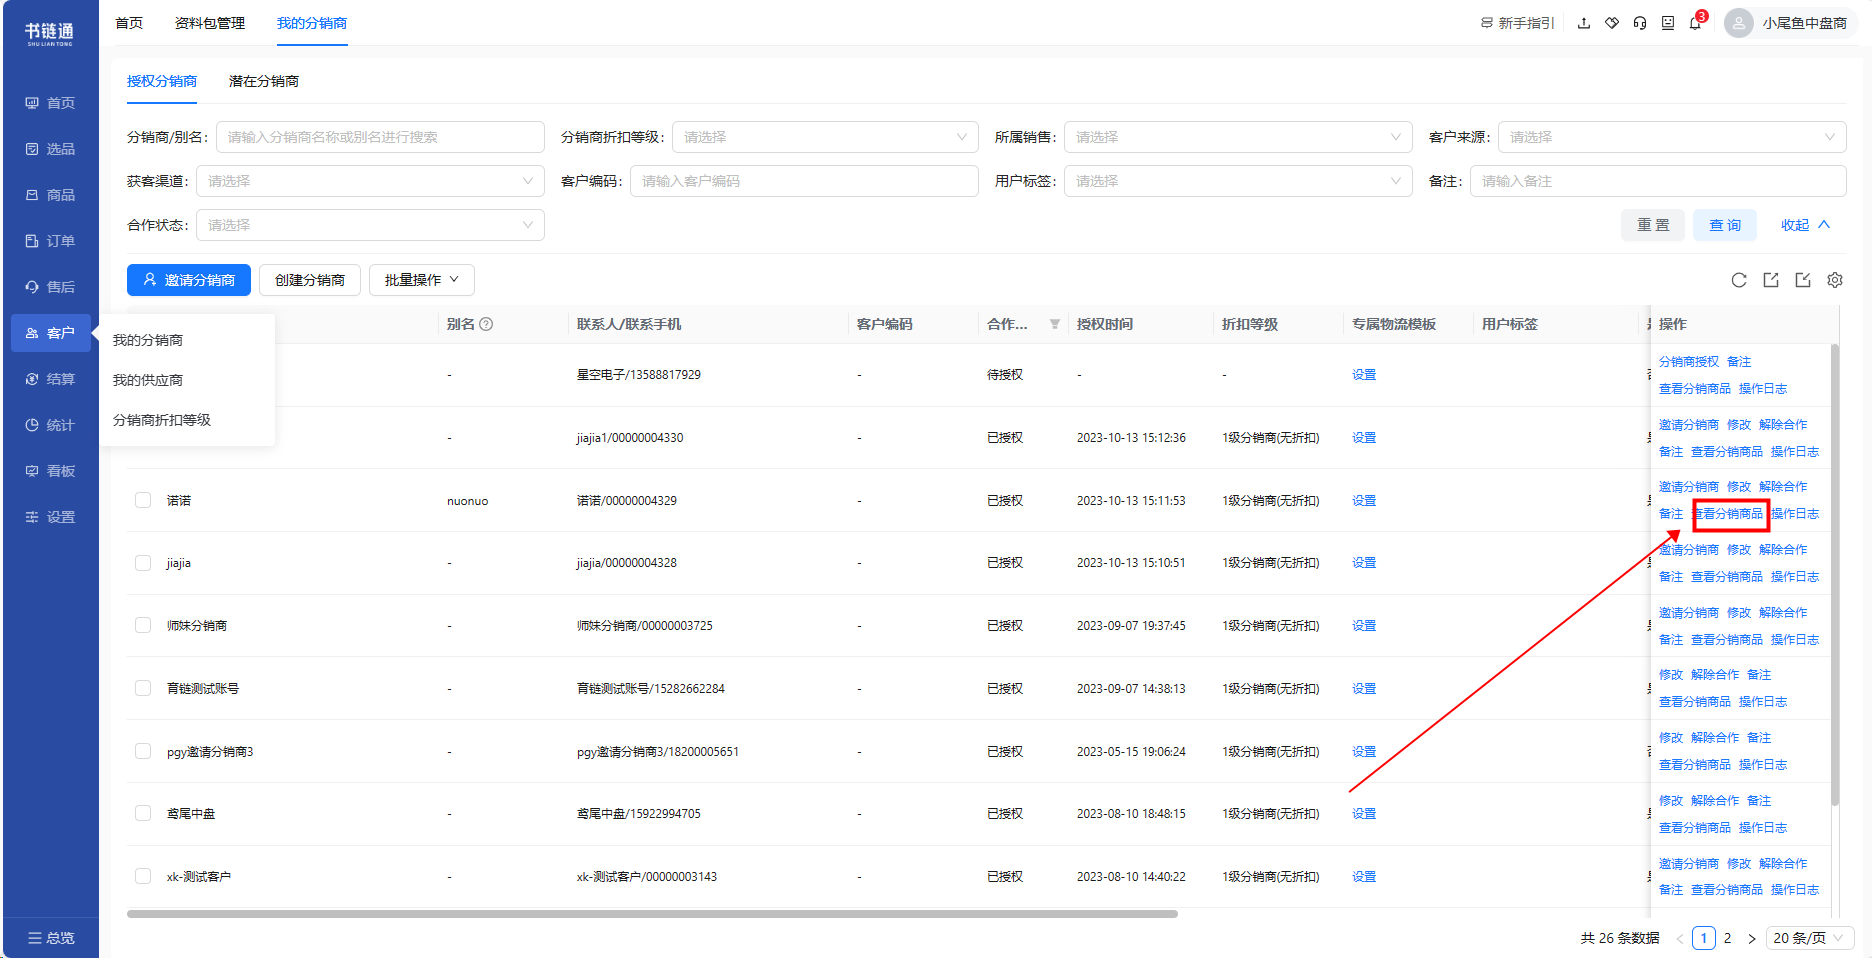
Task: Tick the checkbox for 师妹分销商 row
Action: 143,625
